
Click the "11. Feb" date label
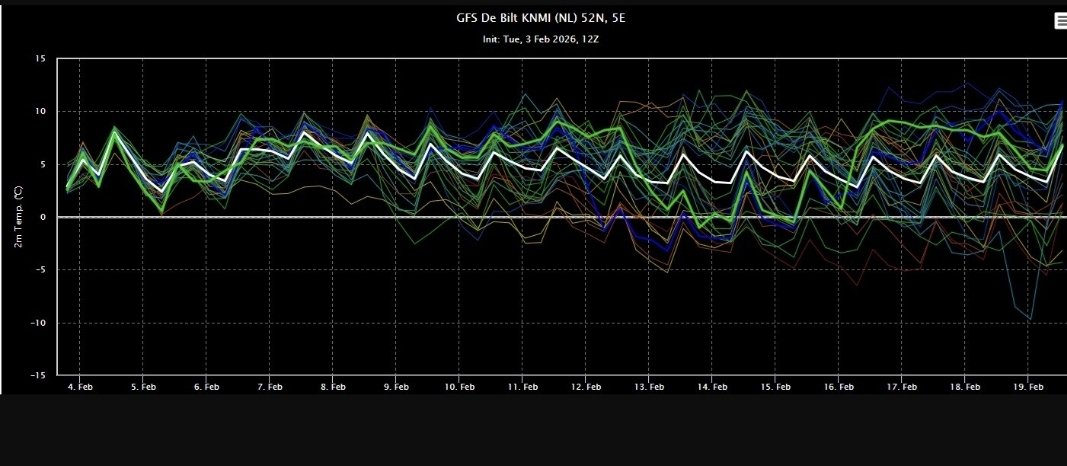click(x=523, y=387)
